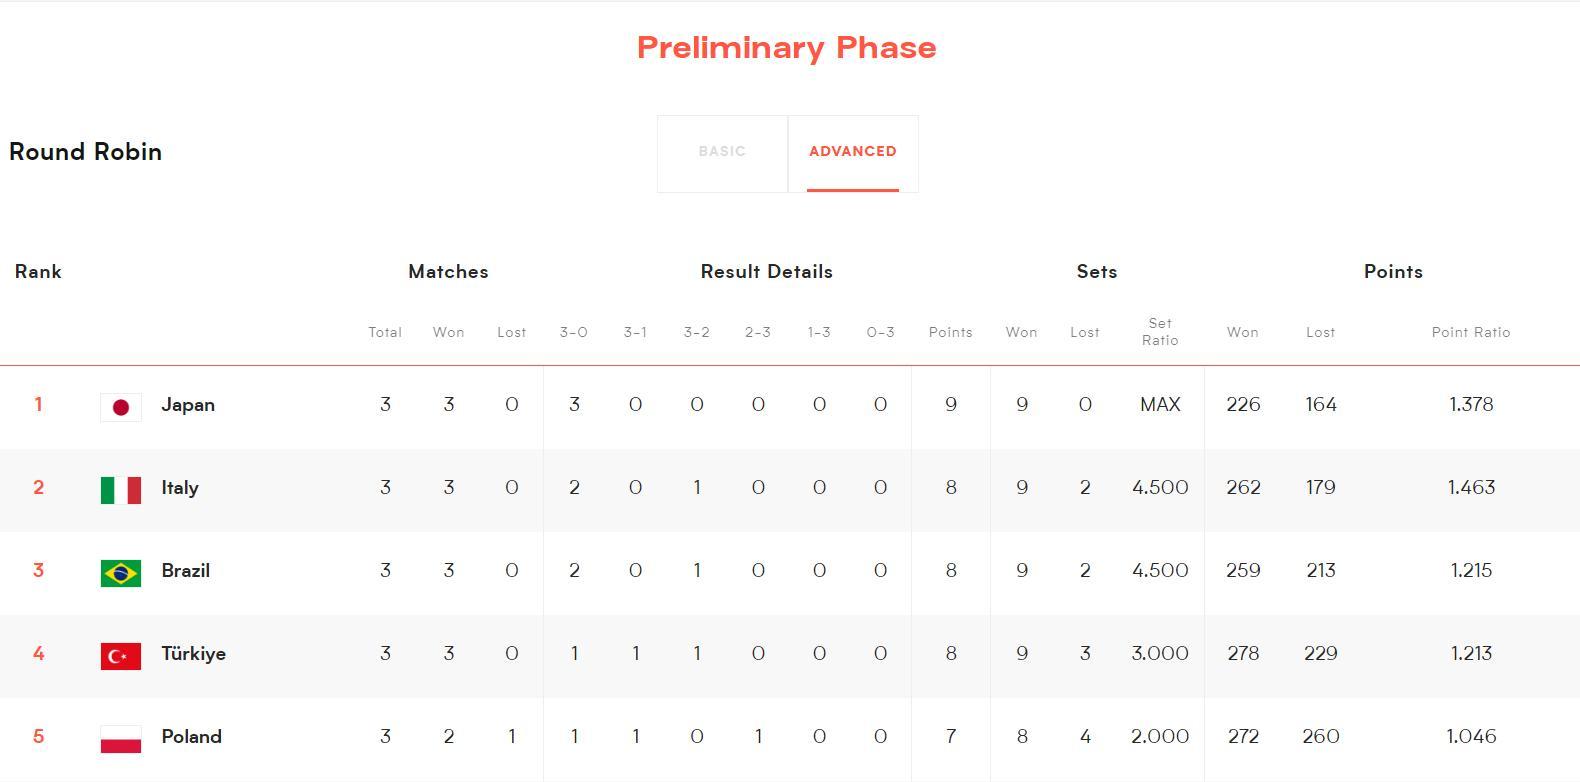This screenshot has width=1580, height=782.
Task: Click the Türkiye flag icon
Action: (120, 655)
